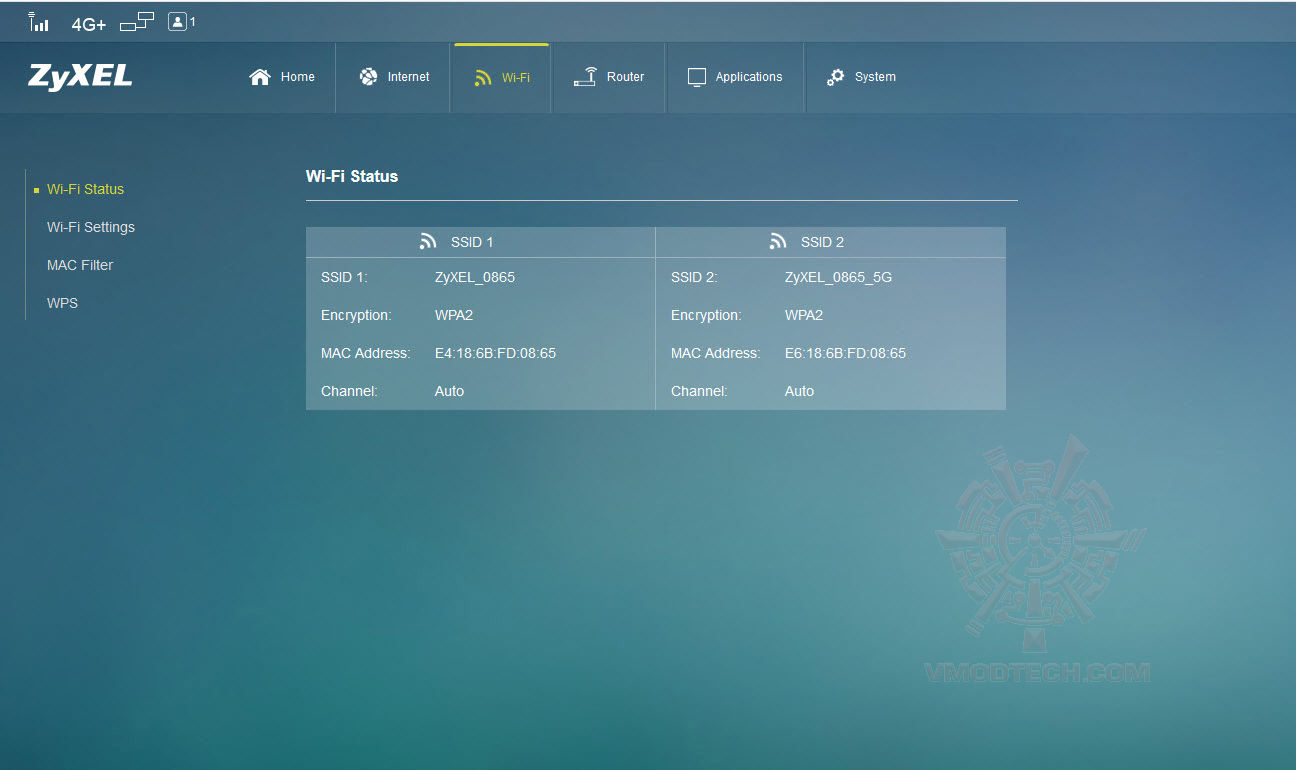Screen dimensions: 1296x770
Task: Click the Encryption label in SSID 2 column
Action: 706,315
